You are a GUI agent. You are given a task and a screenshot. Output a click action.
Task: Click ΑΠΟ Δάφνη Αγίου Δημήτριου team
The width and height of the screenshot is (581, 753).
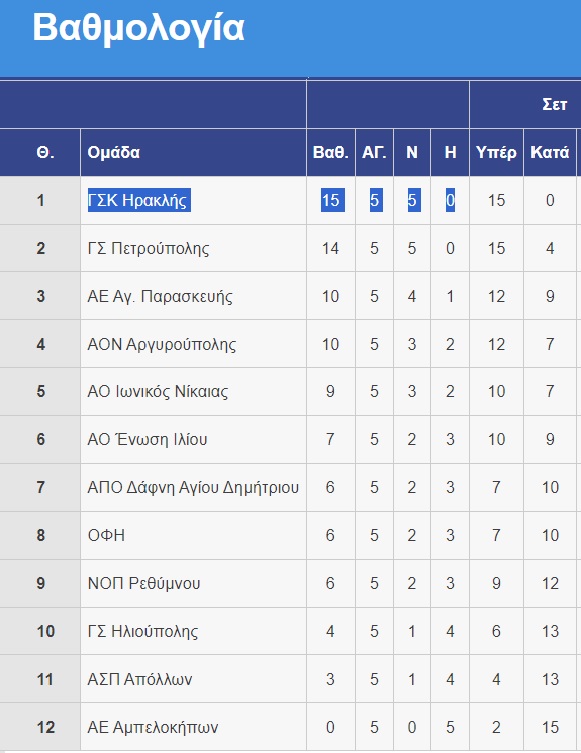[193, 487]
